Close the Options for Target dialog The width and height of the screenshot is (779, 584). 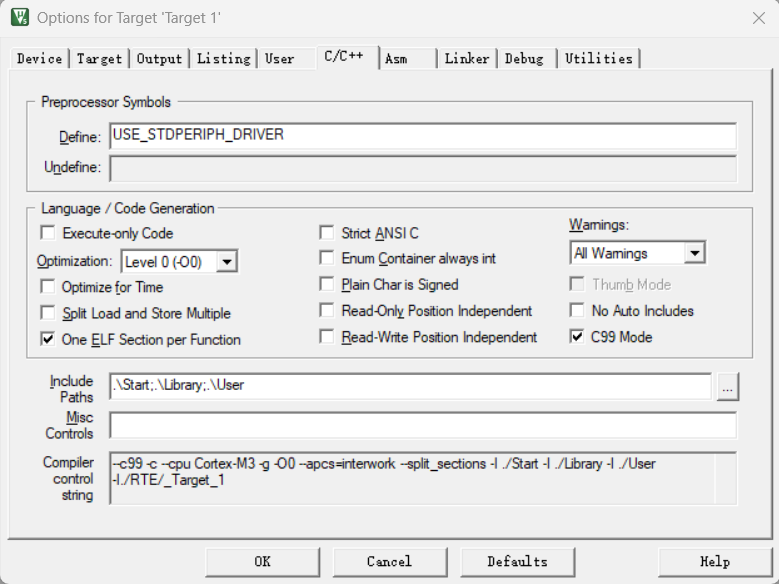coord(758,18)
